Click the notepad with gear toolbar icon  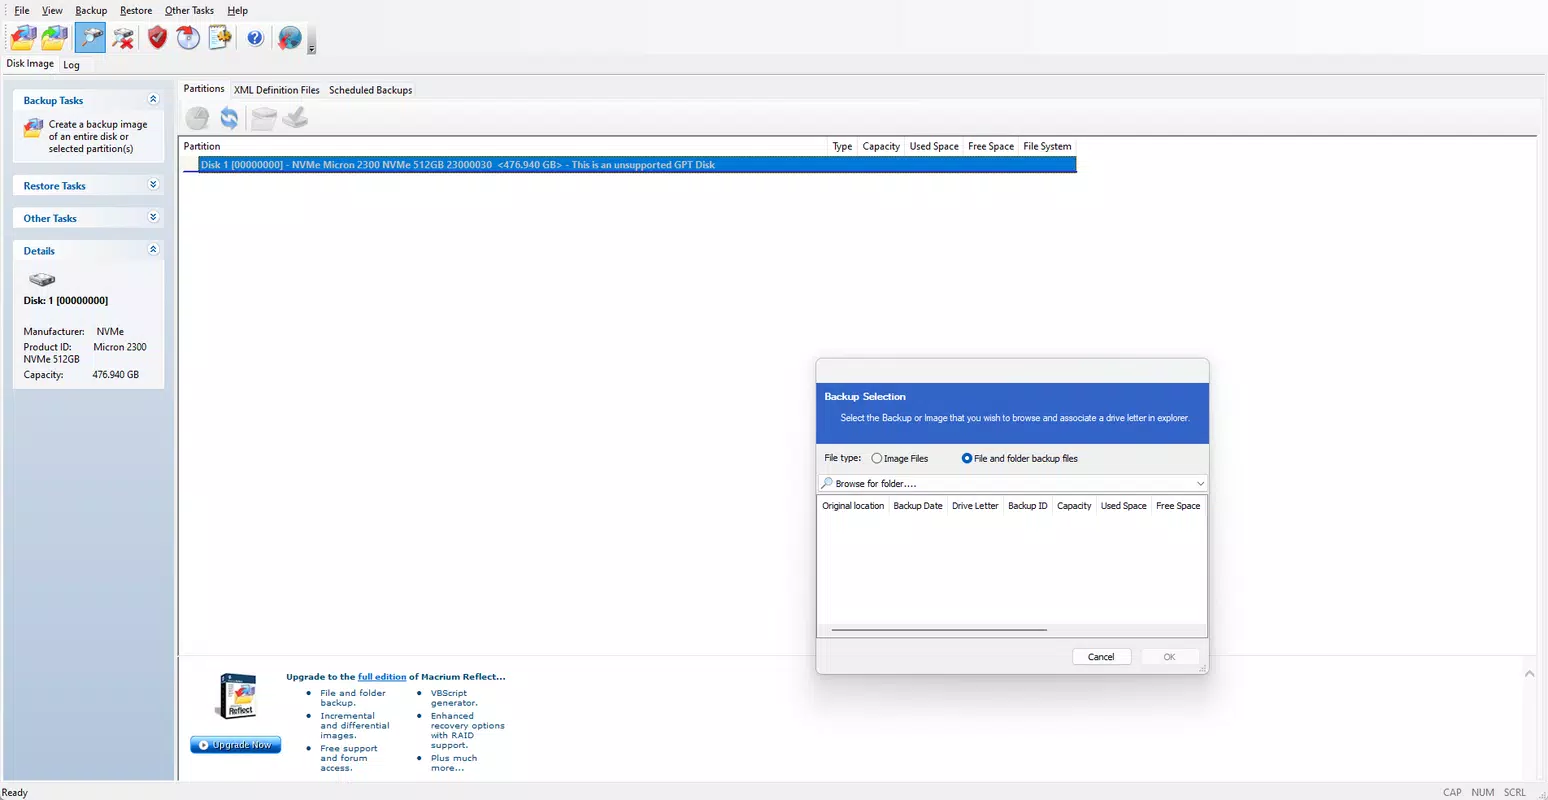click(220, 38)
